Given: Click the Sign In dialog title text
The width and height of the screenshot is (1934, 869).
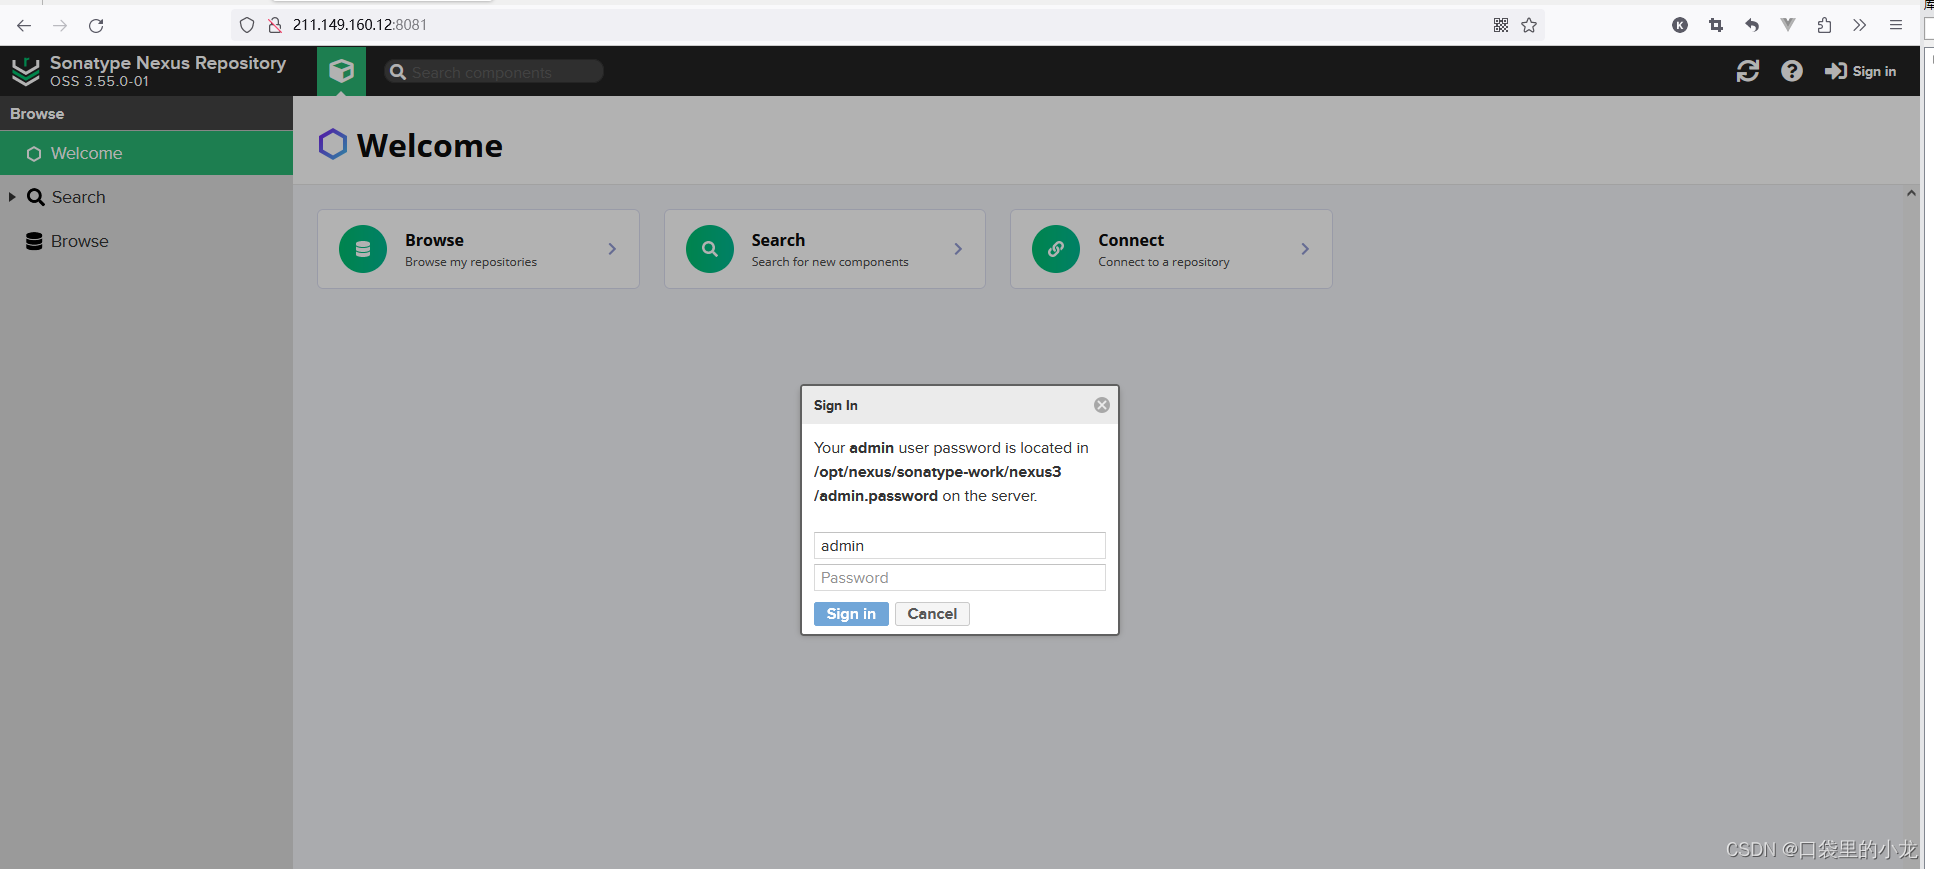Looking at the screenshot, I should point(836,405).
